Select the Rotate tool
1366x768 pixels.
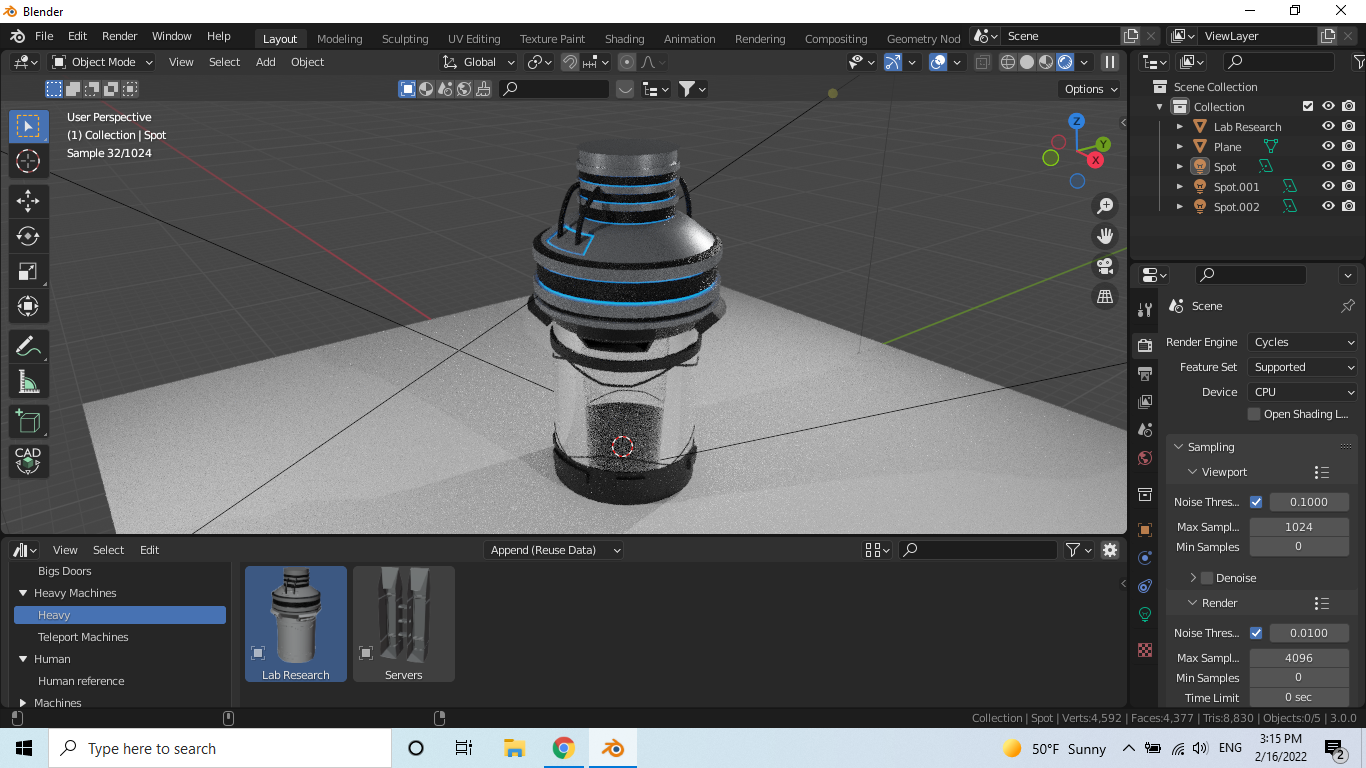28,236
